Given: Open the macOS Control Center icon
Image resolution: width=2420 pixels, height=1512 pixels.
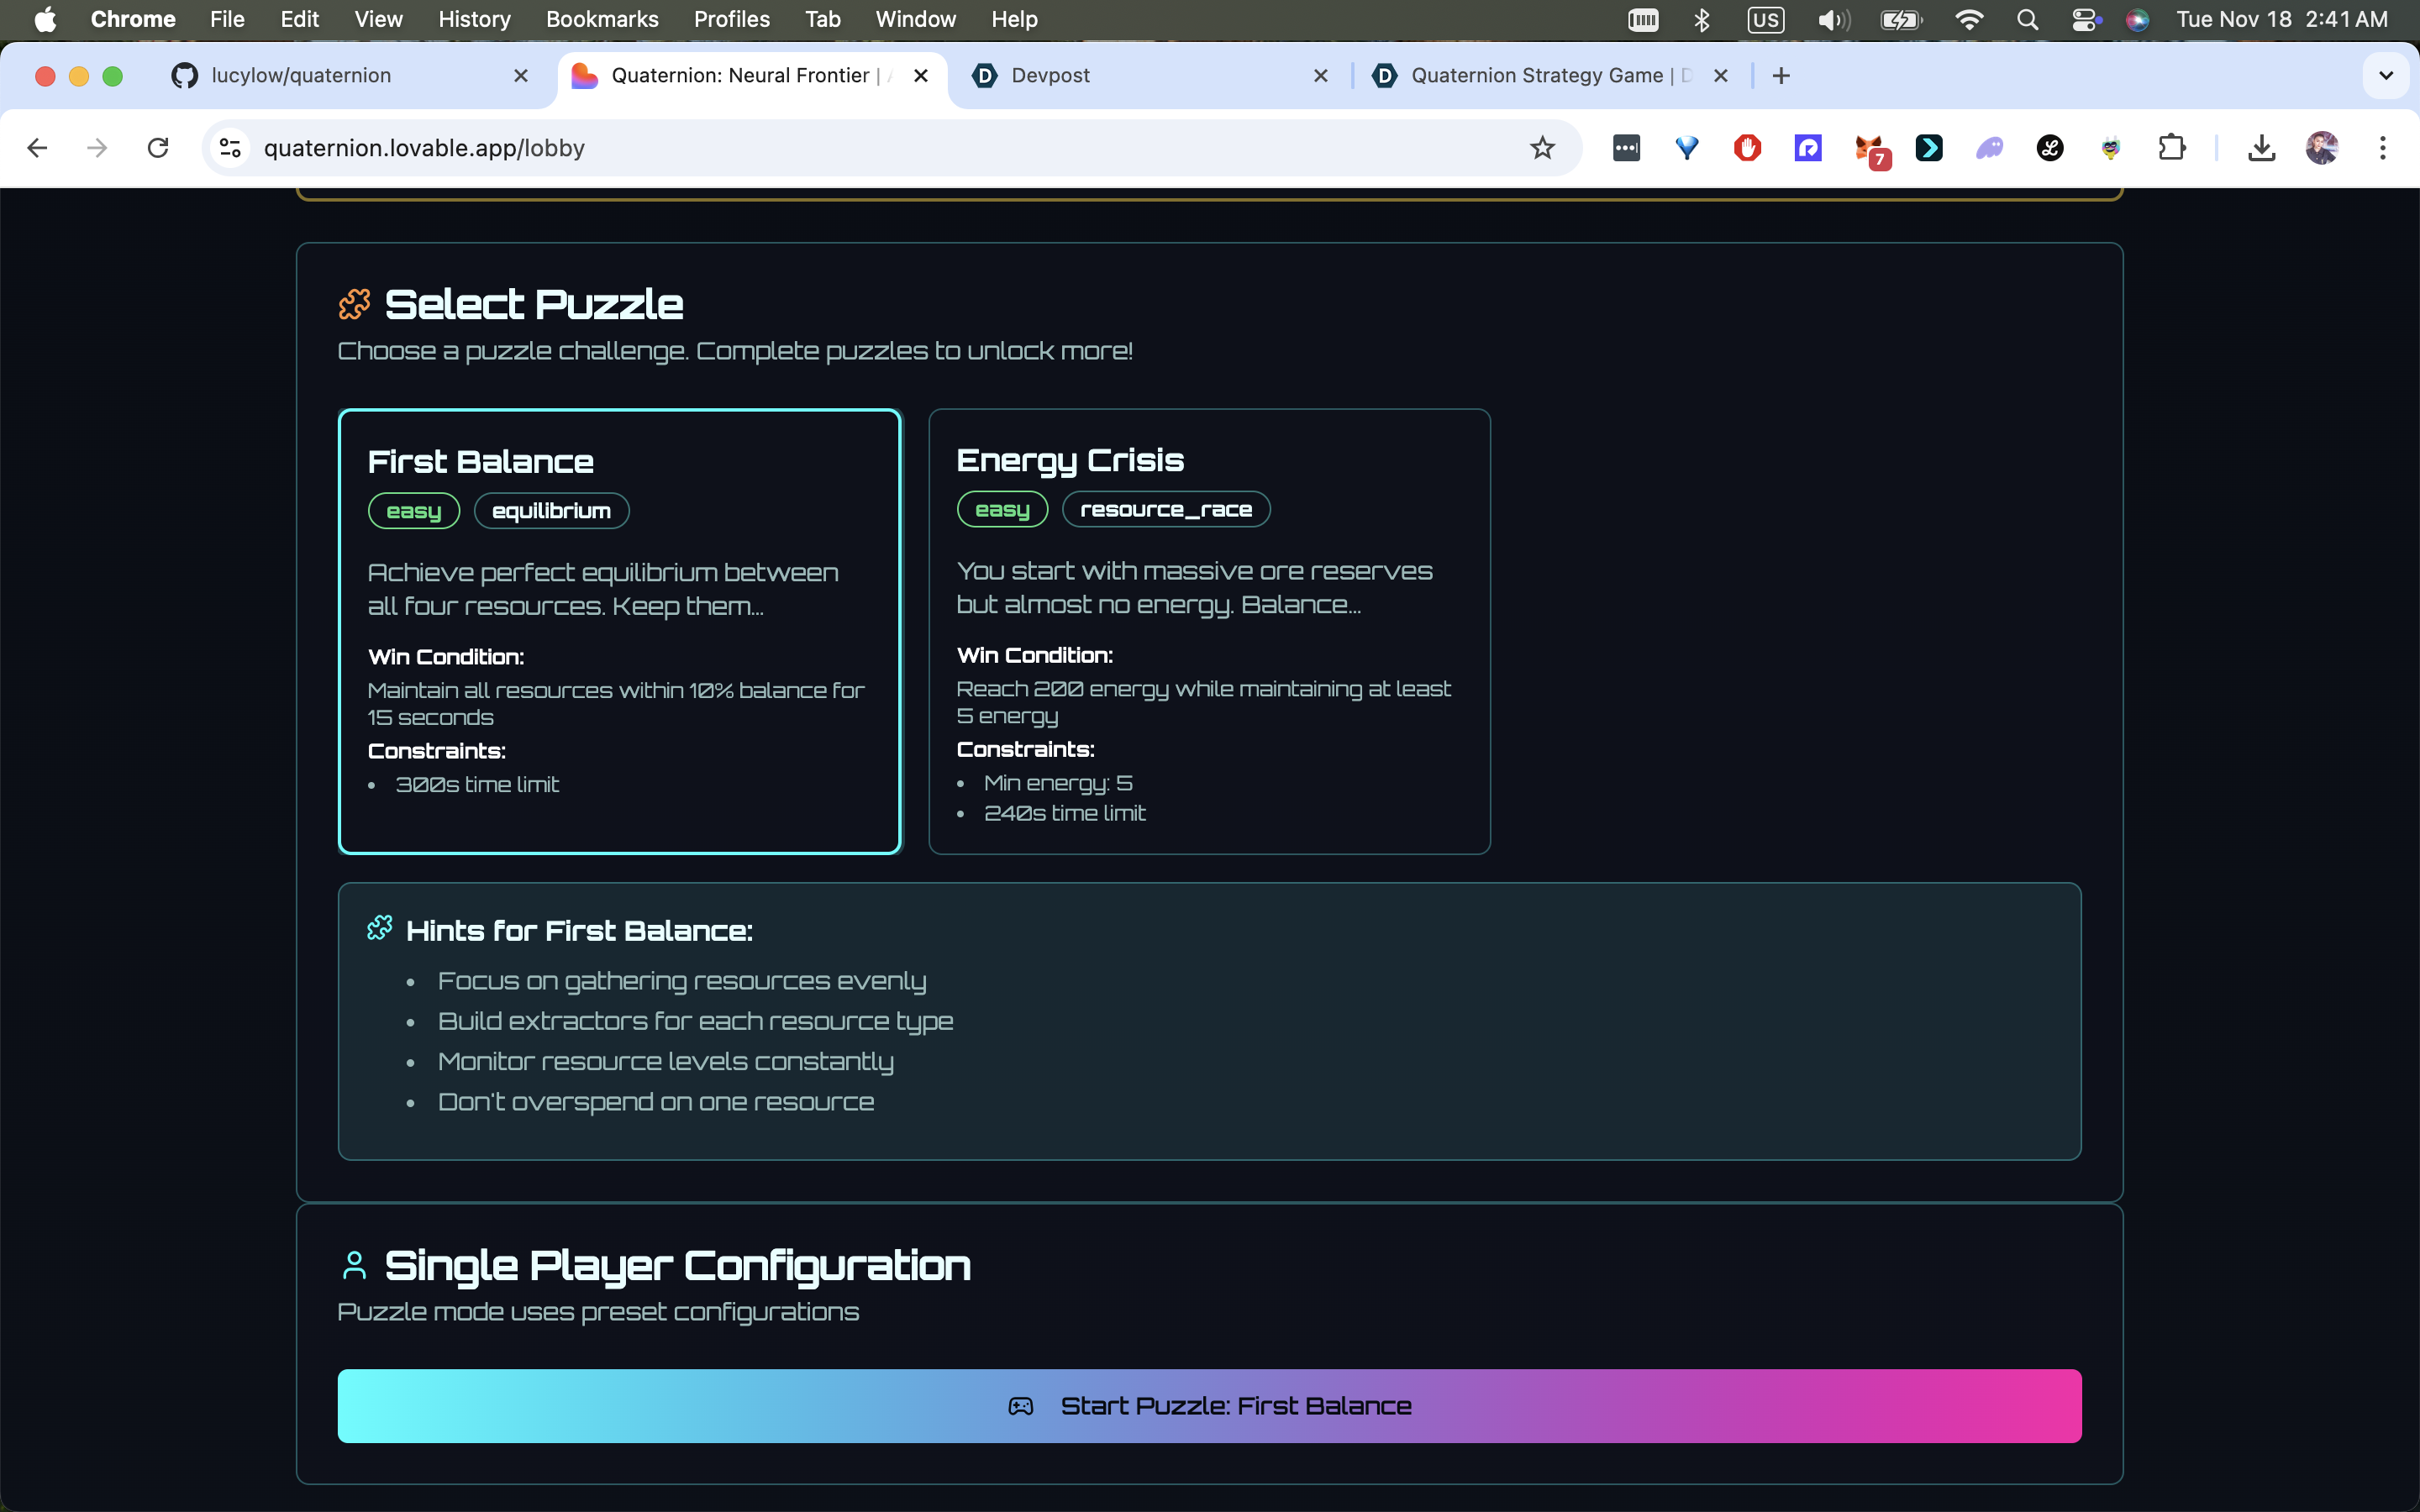Looking at the screenshot, I should point(2085,19).
